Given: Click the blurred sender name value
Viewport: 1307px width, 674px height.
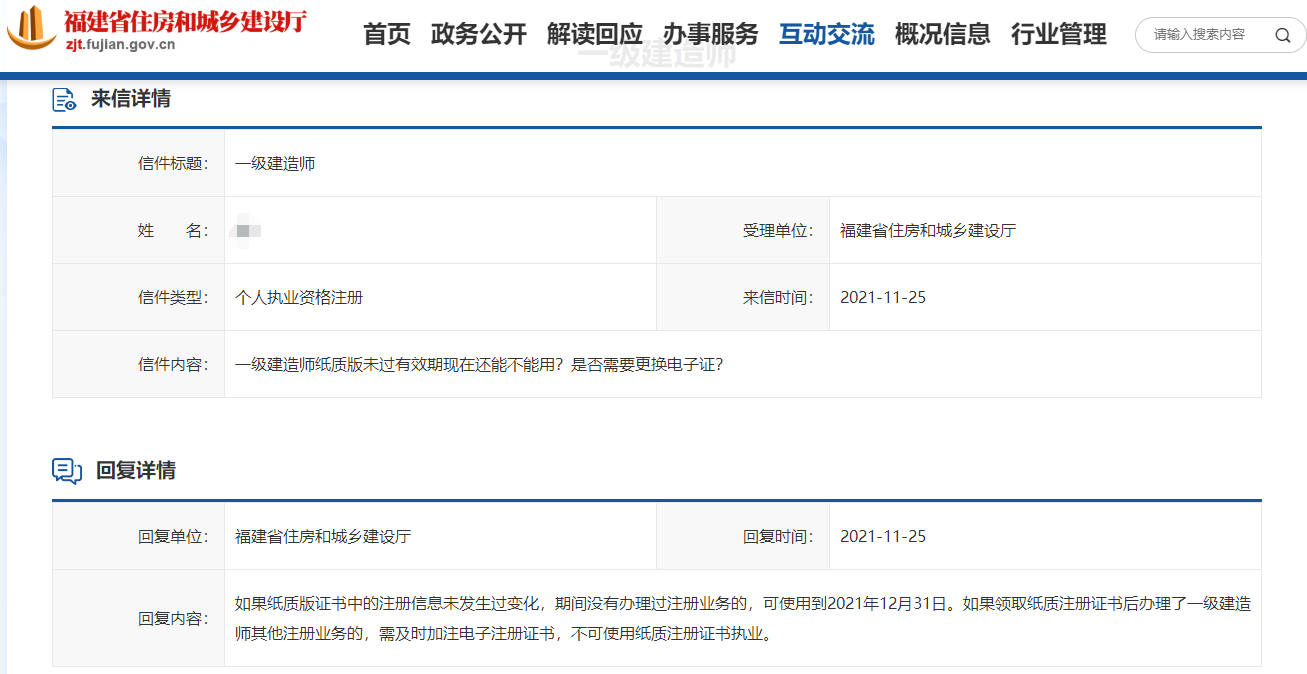Looking at the screenshot, I should pyautogui.click(x=245, y=231).
